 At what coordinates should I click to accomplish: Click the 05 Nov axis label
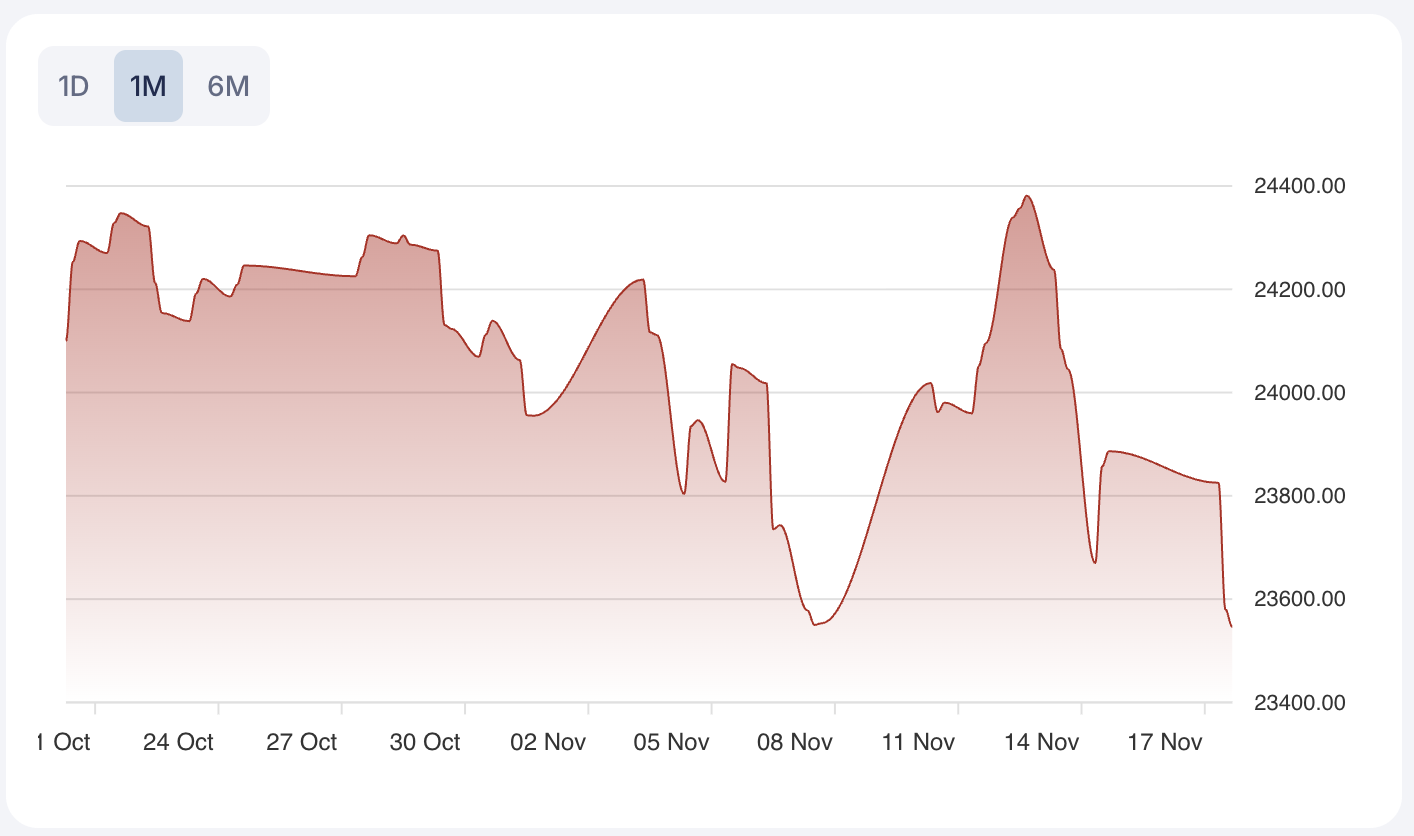click(x=674, y=742)
